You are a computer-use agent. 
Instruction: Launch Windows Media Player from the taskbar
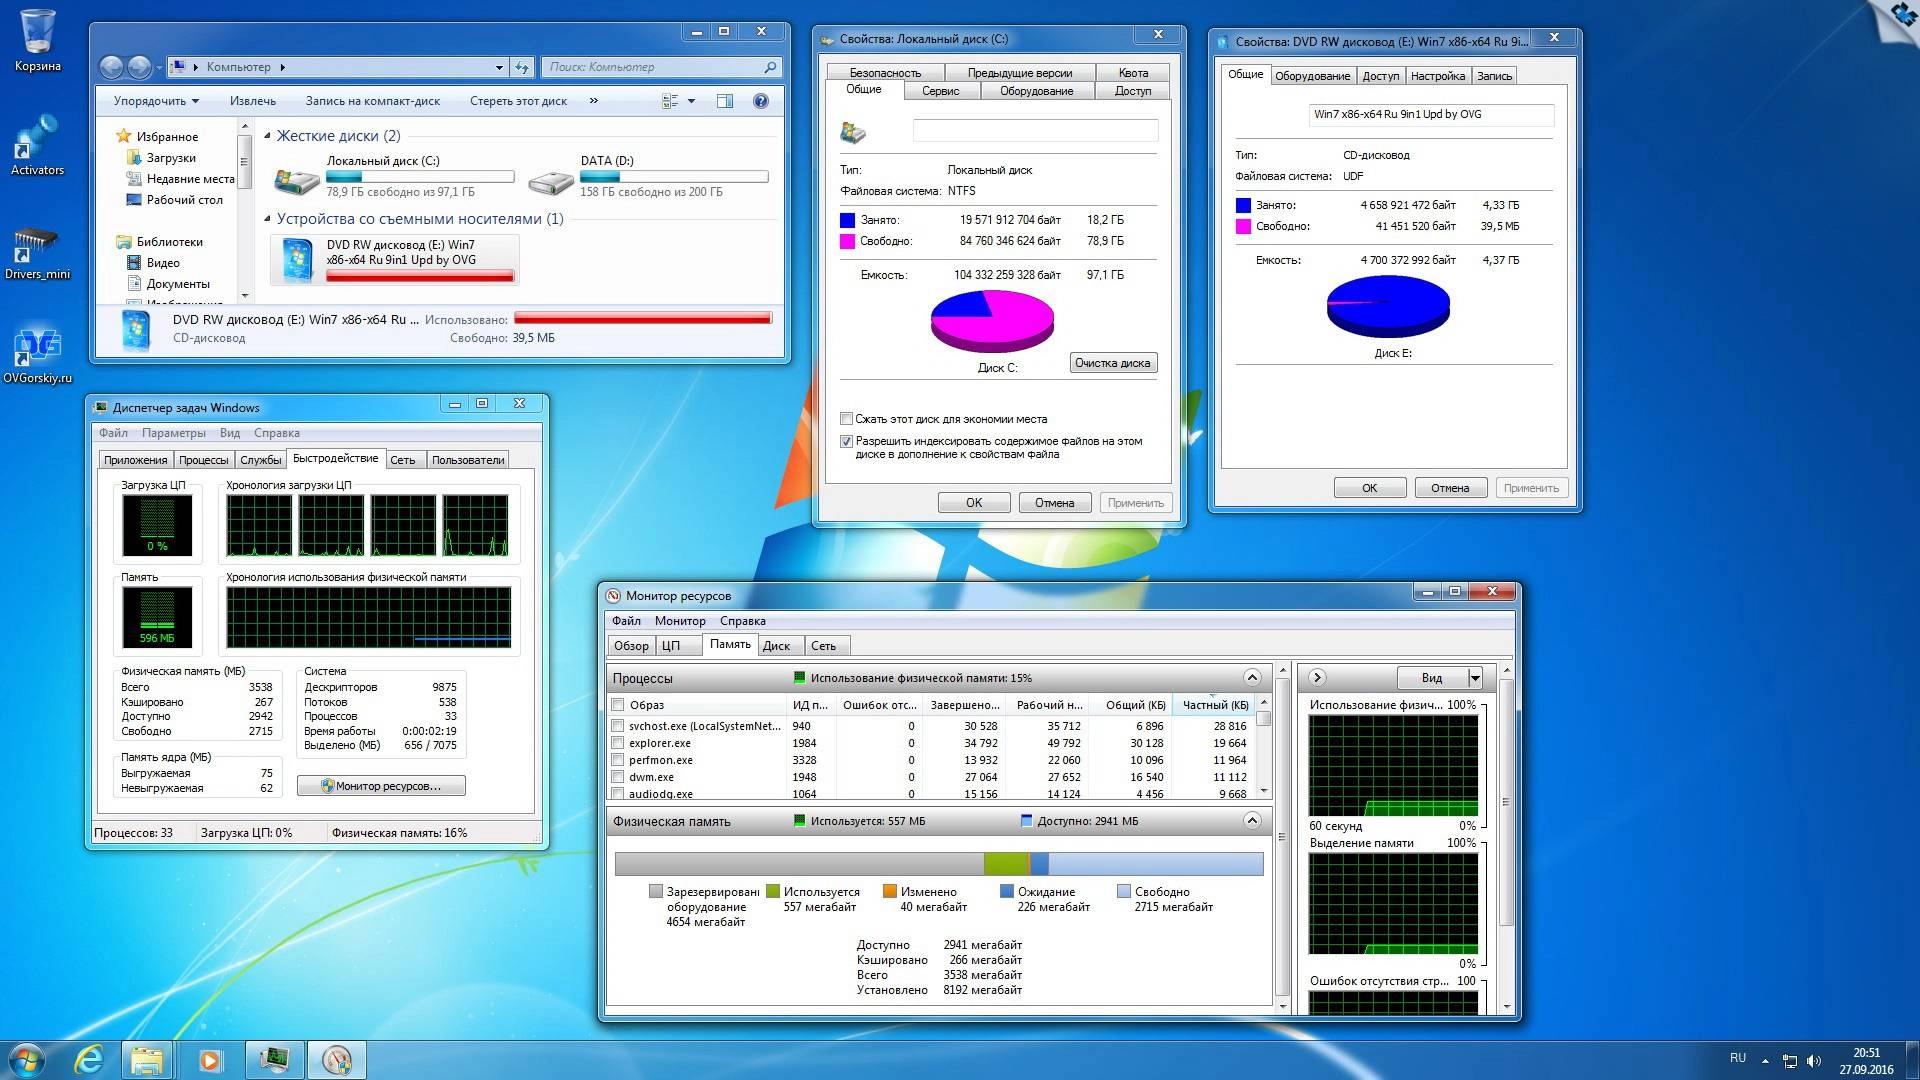(x=210, y=1058)
